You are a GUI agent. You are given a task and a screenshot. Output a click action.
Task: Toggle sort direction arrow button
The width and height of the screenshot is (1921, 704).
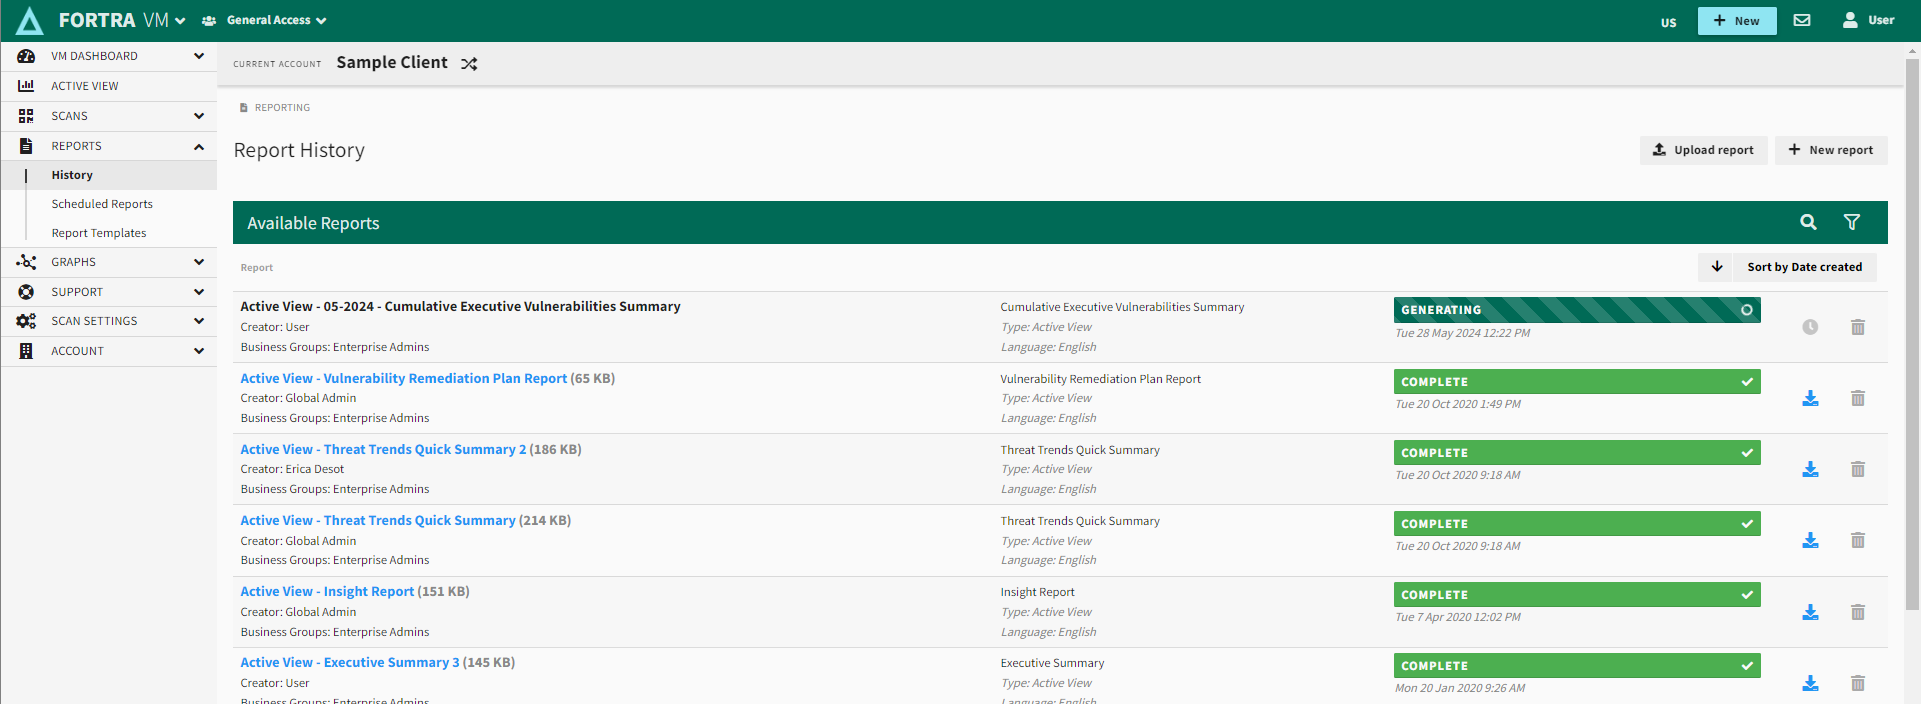tap(1716, 267)
